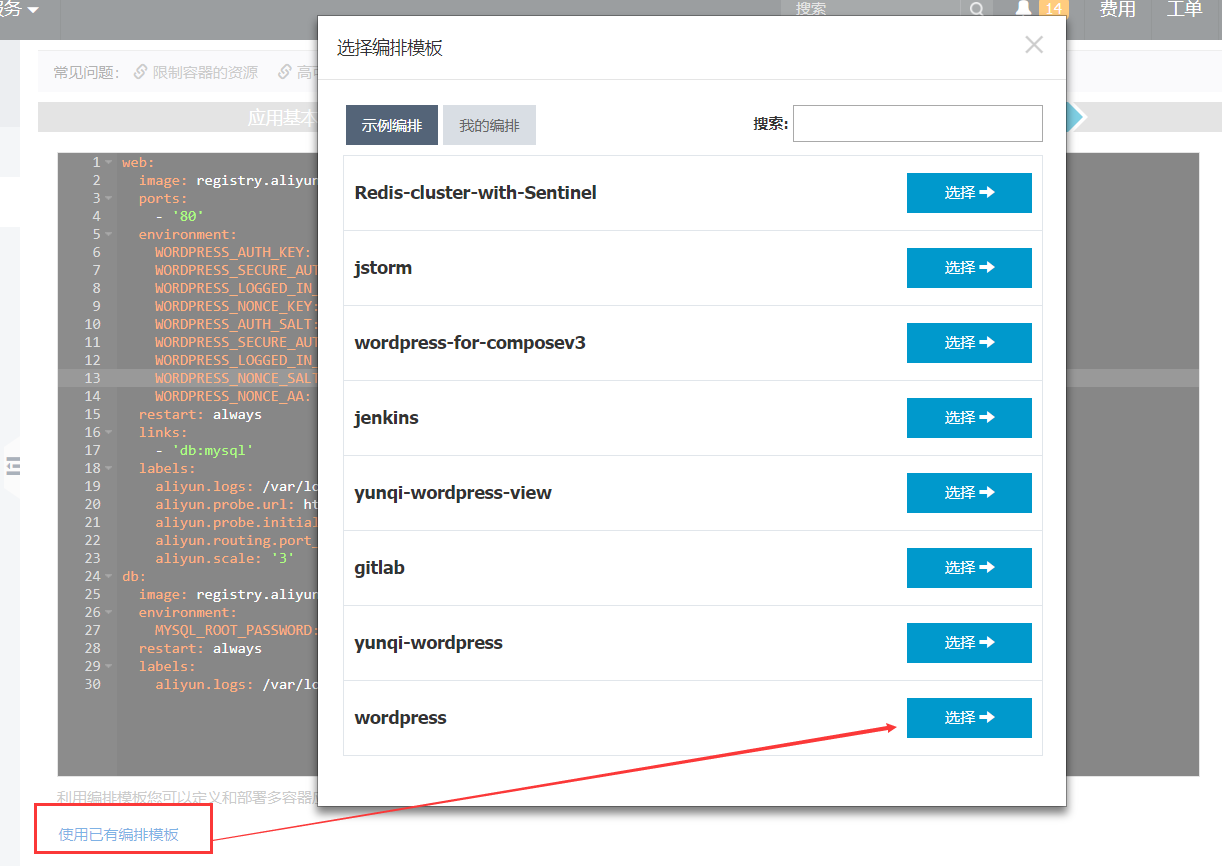Click the sidebar collapse handle icon
1222x866 pixels.
pyautogui.click(x=13, y=466)
